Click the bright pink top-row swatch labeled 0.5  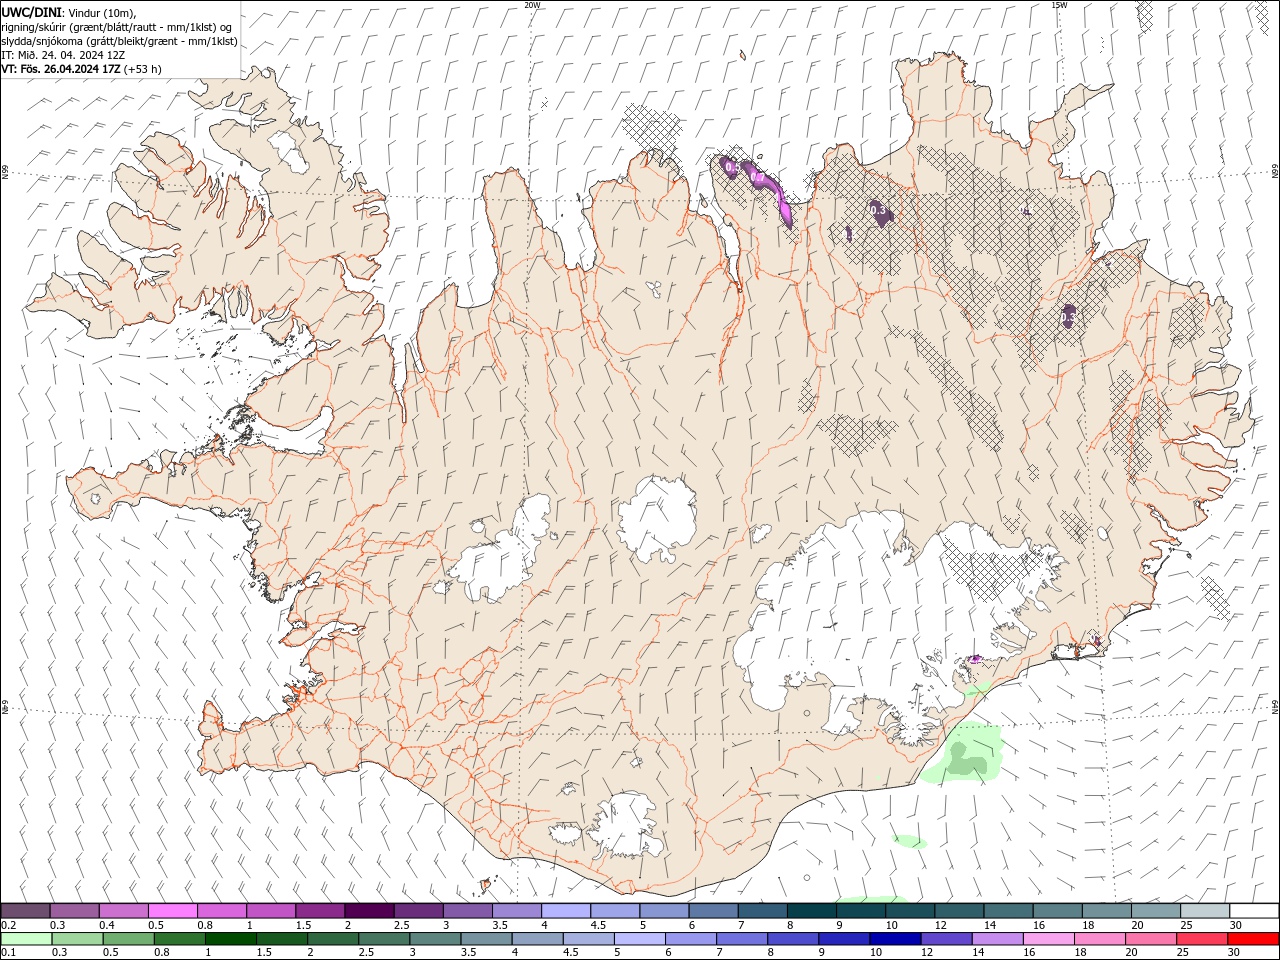172,910
